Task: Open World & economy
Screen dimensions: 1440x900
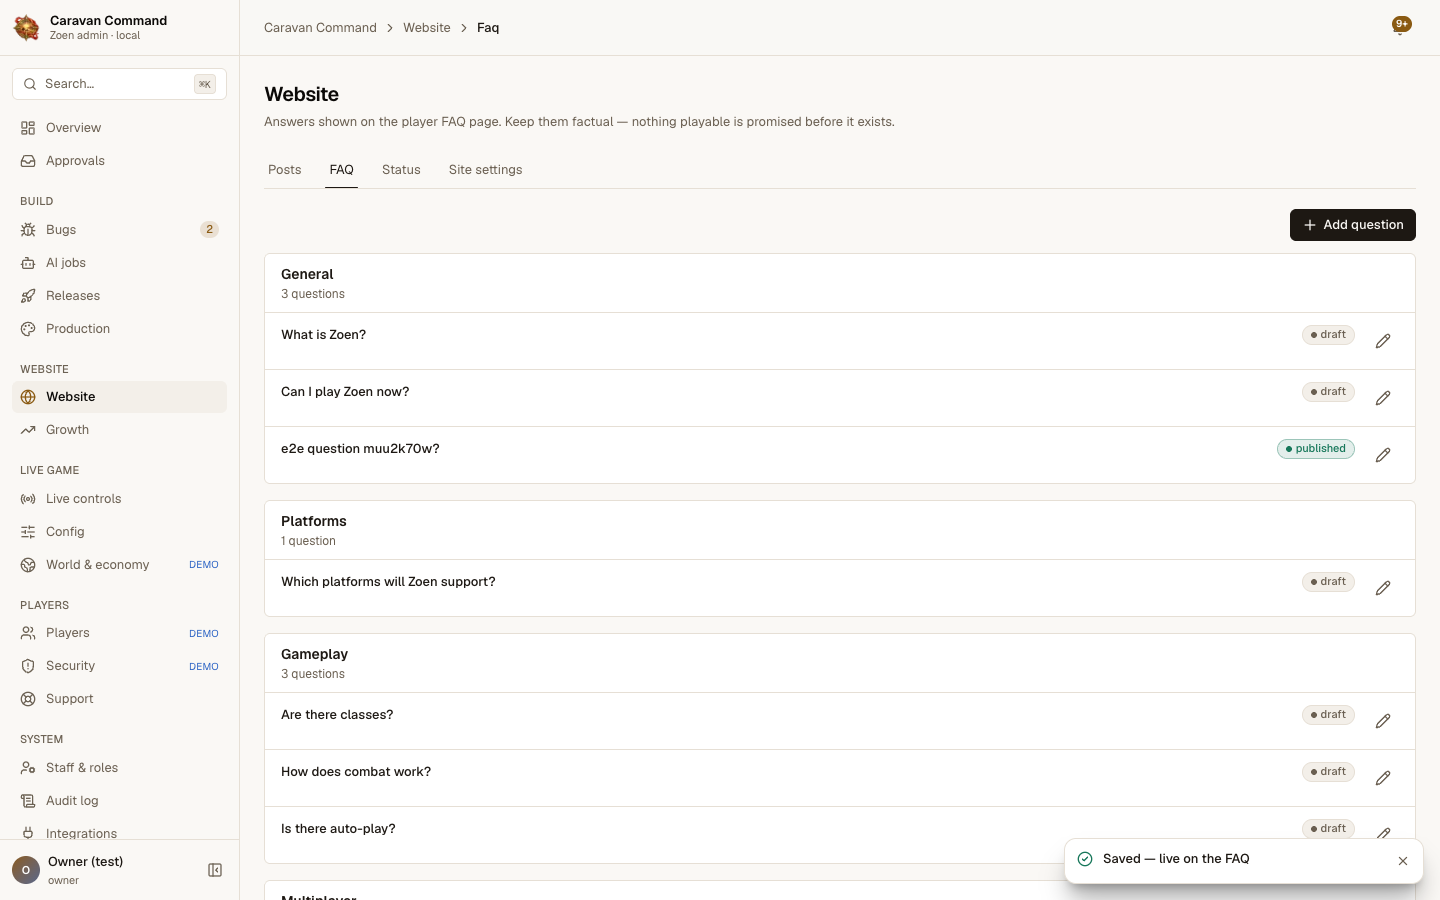Action: [x=119, y=565]
